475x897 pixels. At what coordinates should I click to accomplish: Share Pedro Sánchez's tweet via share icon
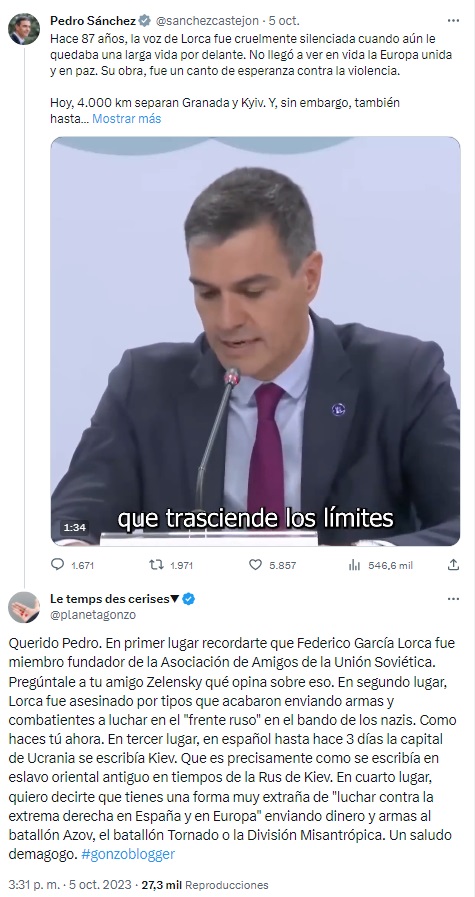coord(453,565)
